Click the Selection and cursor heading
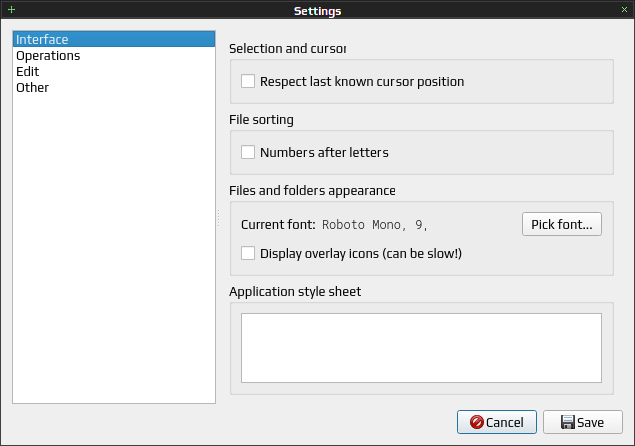Viewport: 635px width, 446px height. [x=287, y=48]
